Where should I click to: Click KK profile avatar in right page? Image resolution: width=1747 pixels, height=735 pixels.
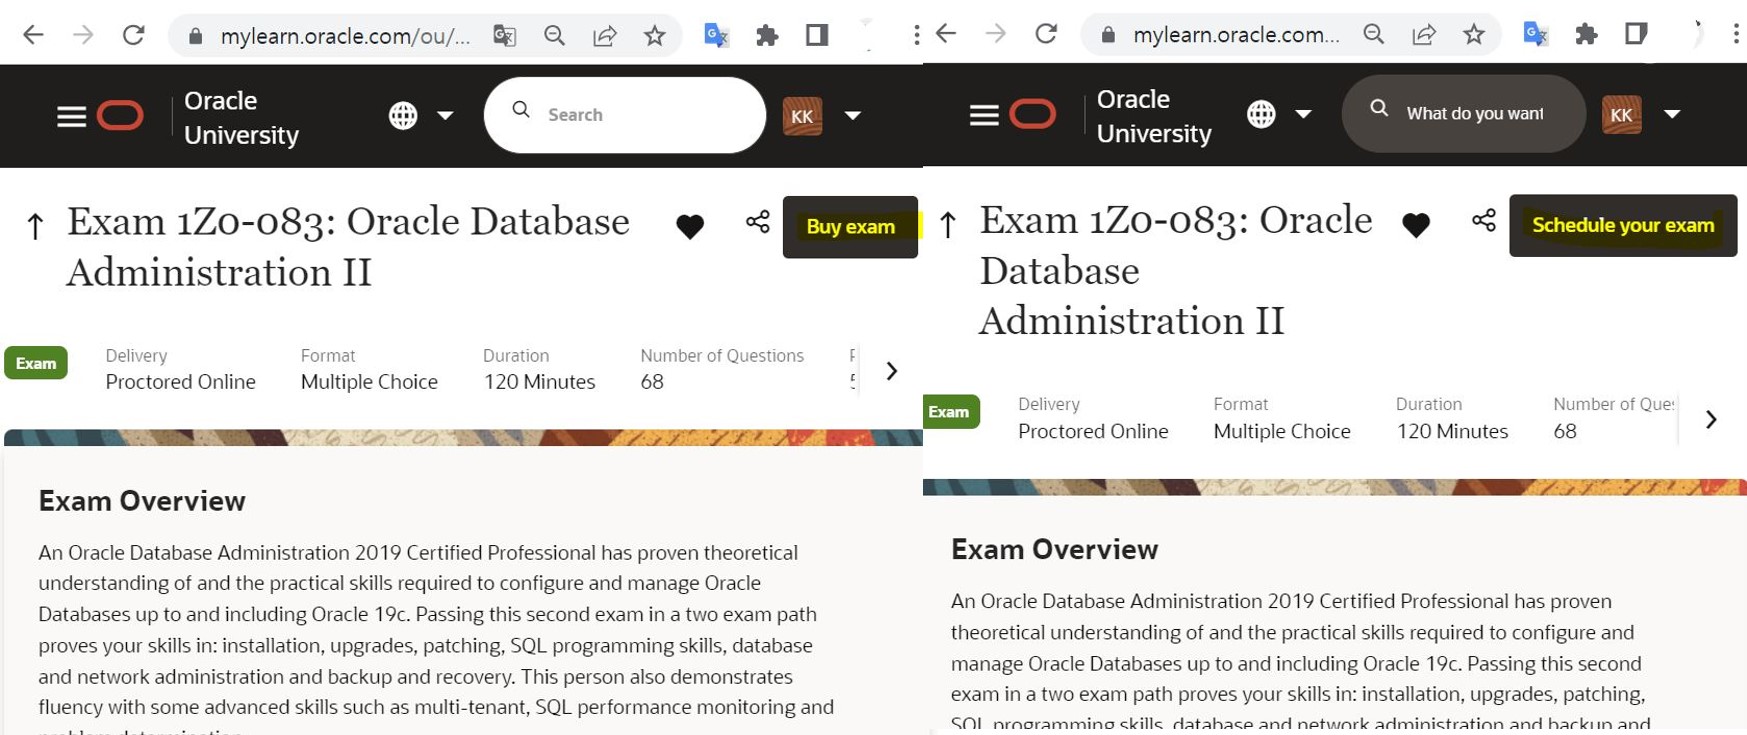[1621, 114]
